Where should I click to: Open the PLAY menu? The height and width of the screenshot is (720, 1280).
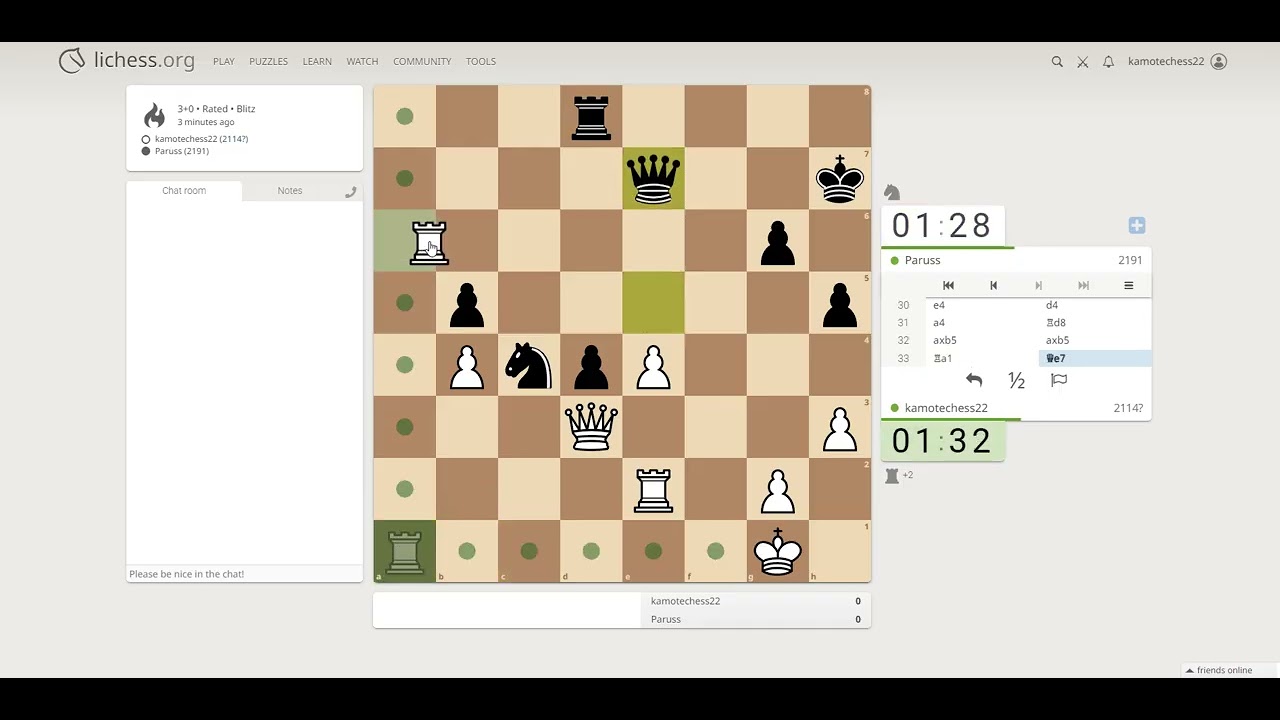(224, 61)
